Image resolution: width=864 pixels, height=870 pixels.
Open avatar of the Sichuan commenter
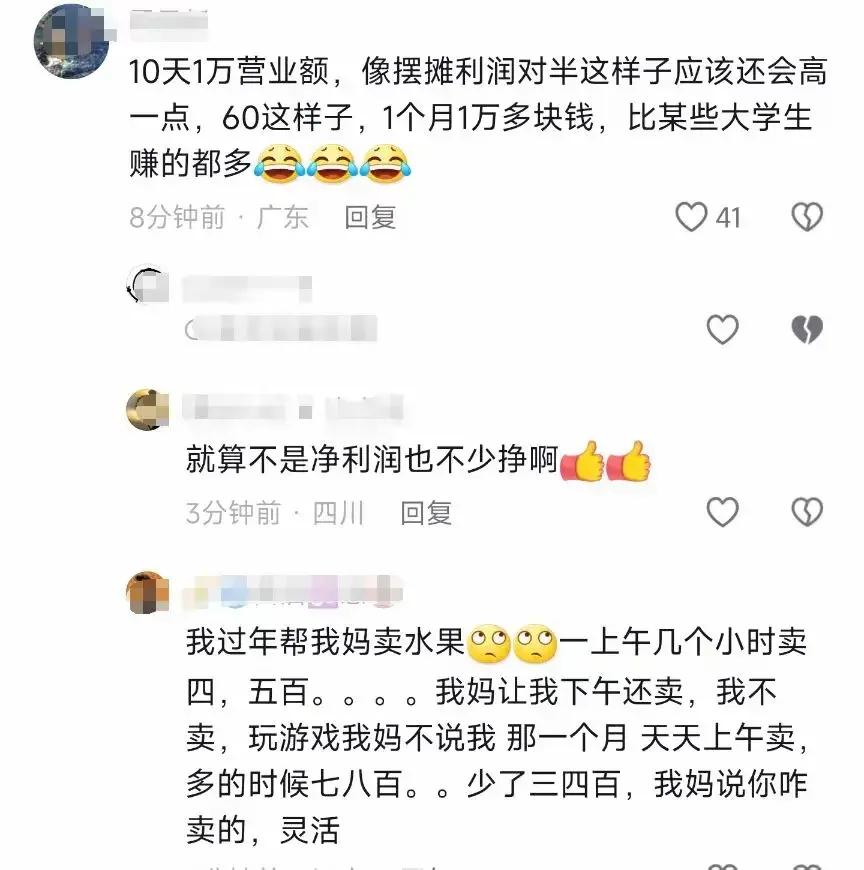click(x=148, y=410)
